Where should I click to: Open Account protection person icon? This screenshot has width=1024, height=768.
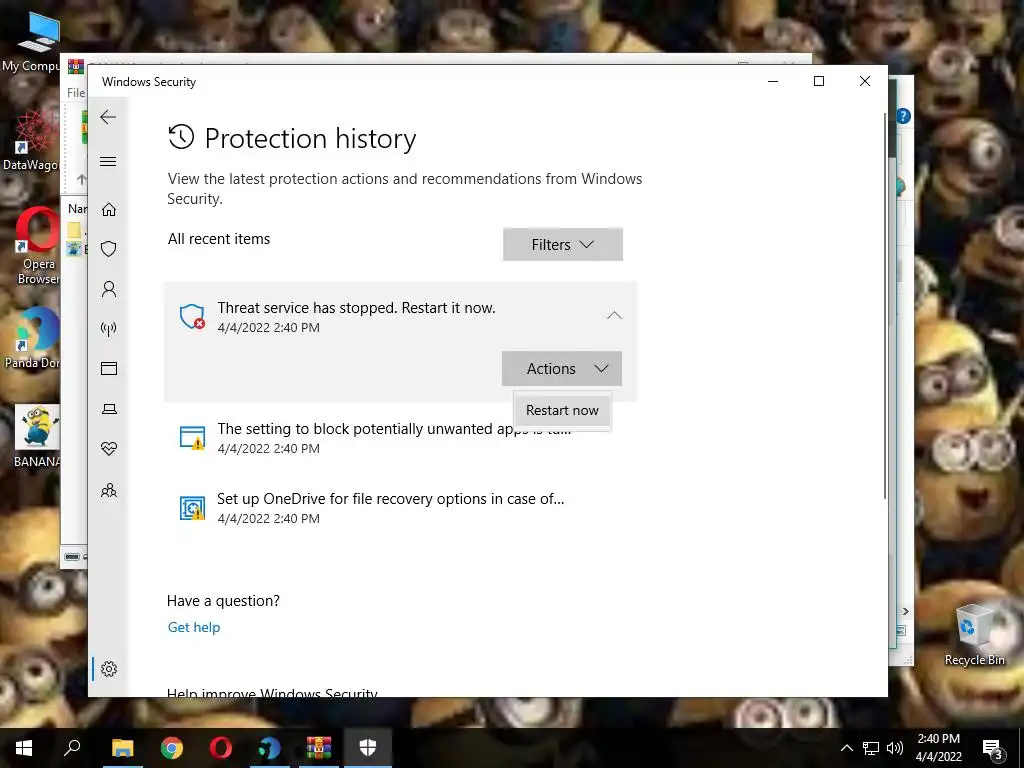point(109,289)
